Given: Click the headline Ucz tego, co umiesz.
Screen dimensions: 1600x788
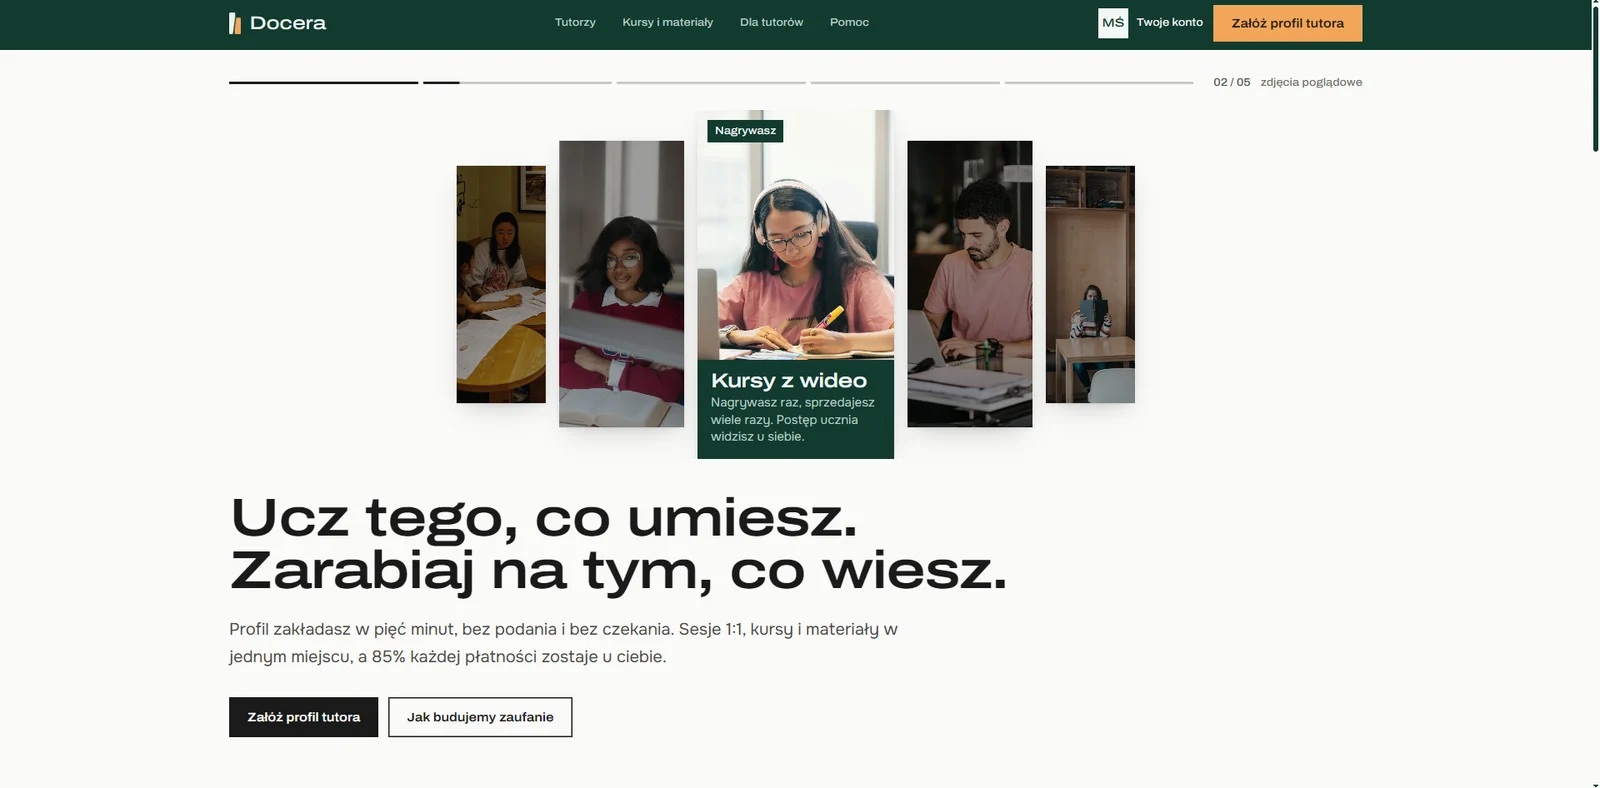Looking at the screenshot, I should click(544, 517).
